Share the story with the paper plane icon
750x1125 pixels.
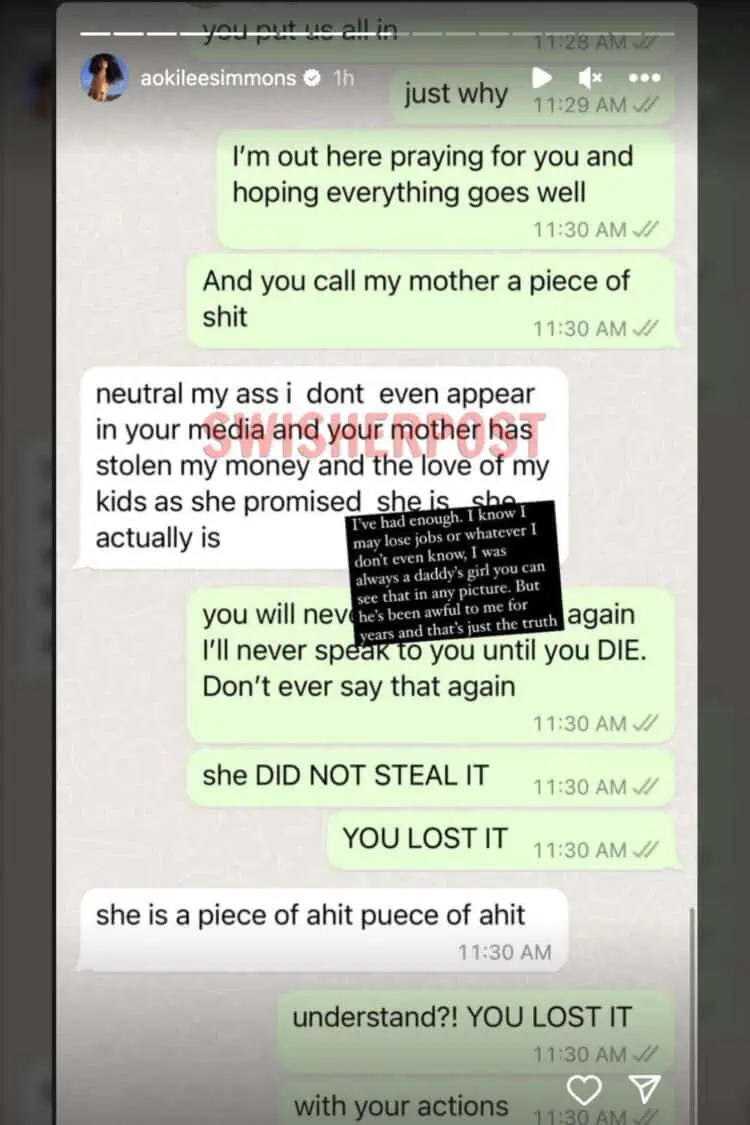[x=644, y=1089]
